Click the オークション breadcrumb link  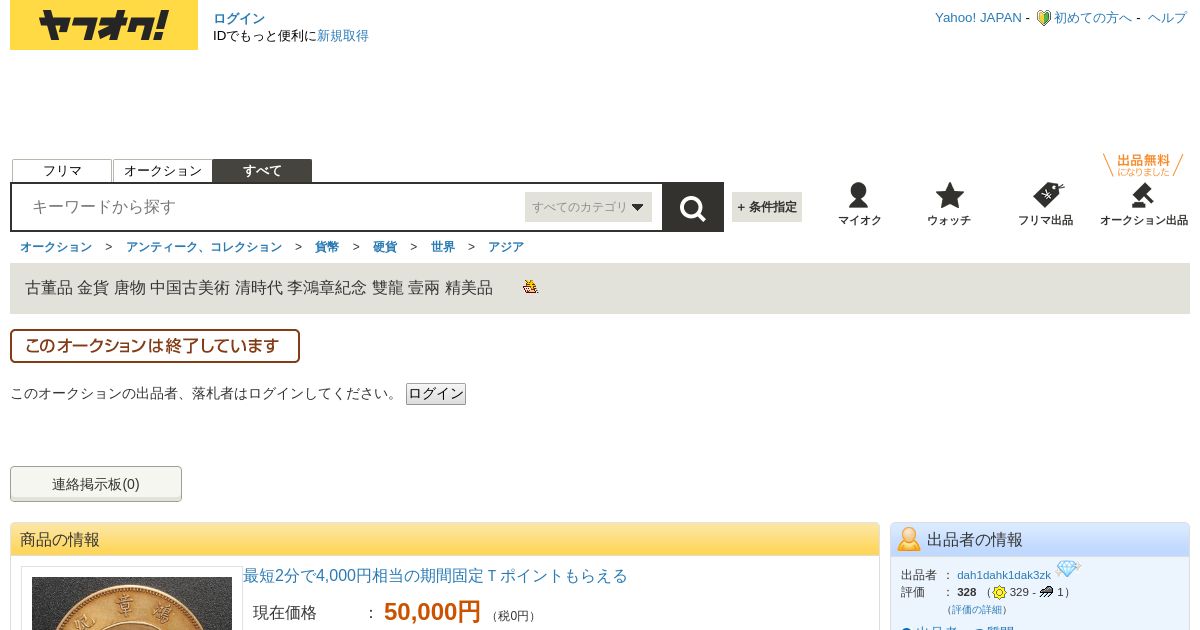56,247
